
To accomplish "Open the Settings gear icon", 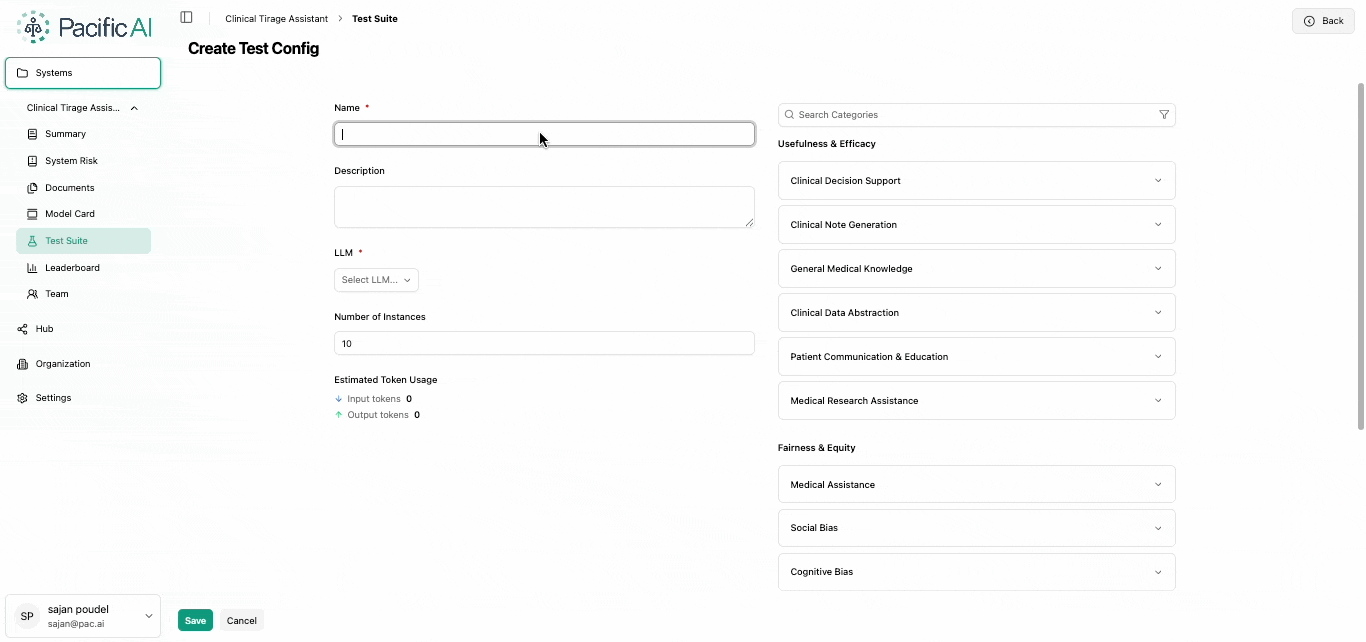I will [22, 397].
